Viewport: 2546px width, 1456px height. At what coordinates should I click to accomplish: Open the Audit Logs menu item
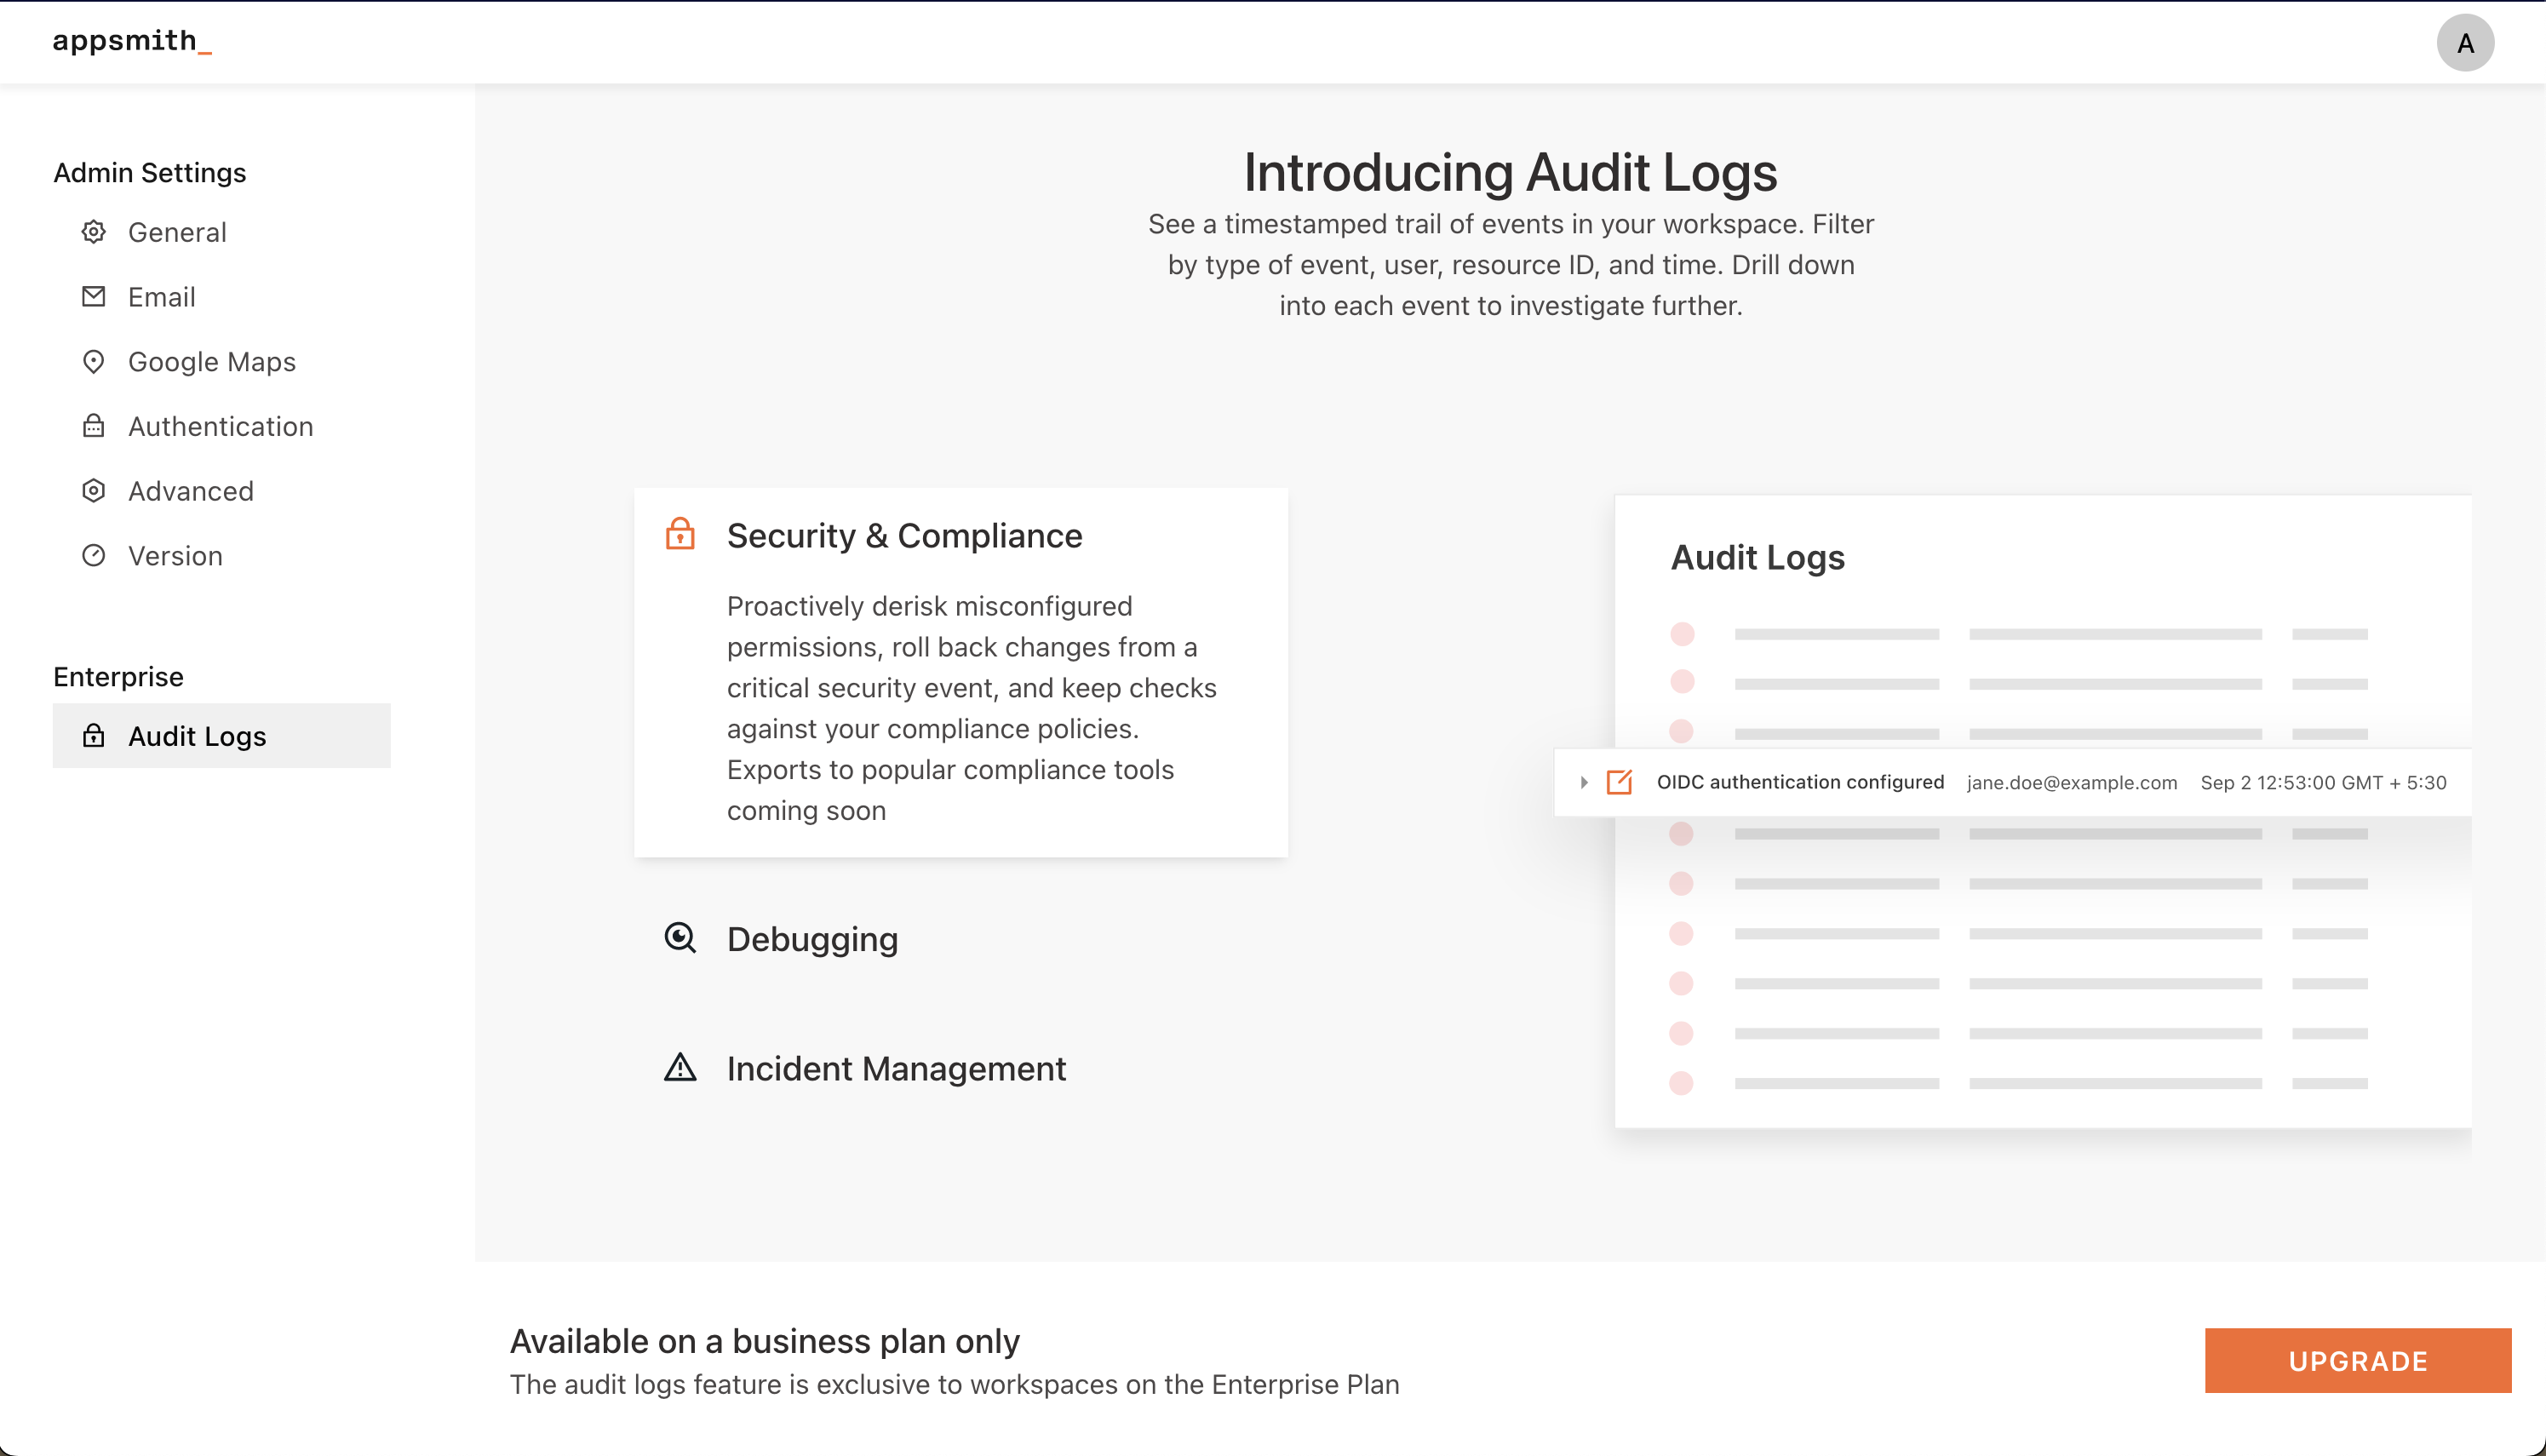[198, 736]
